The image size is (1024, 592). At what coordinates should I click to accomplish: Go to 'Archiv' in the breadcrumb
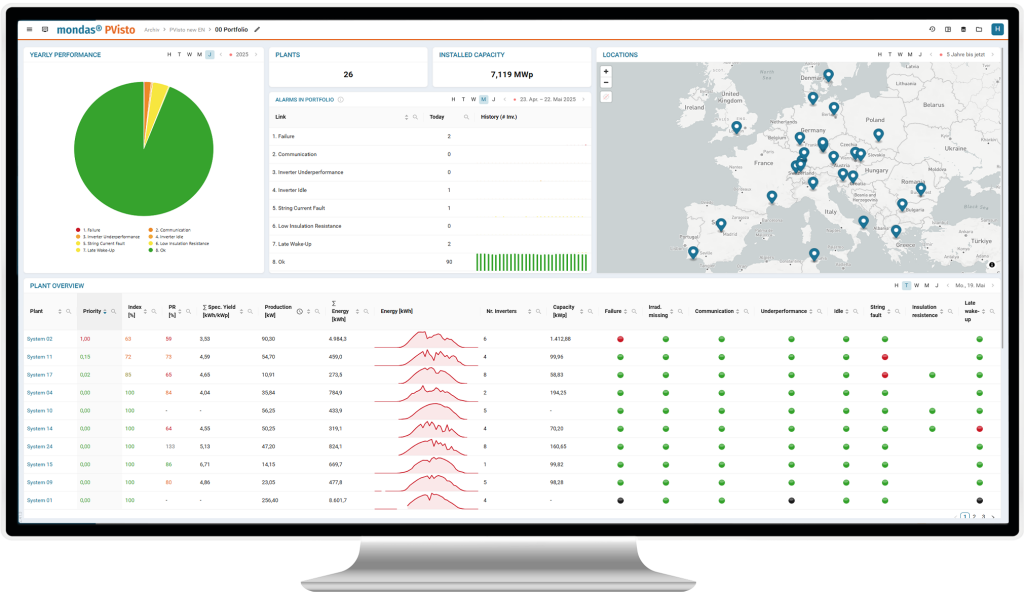152,30
